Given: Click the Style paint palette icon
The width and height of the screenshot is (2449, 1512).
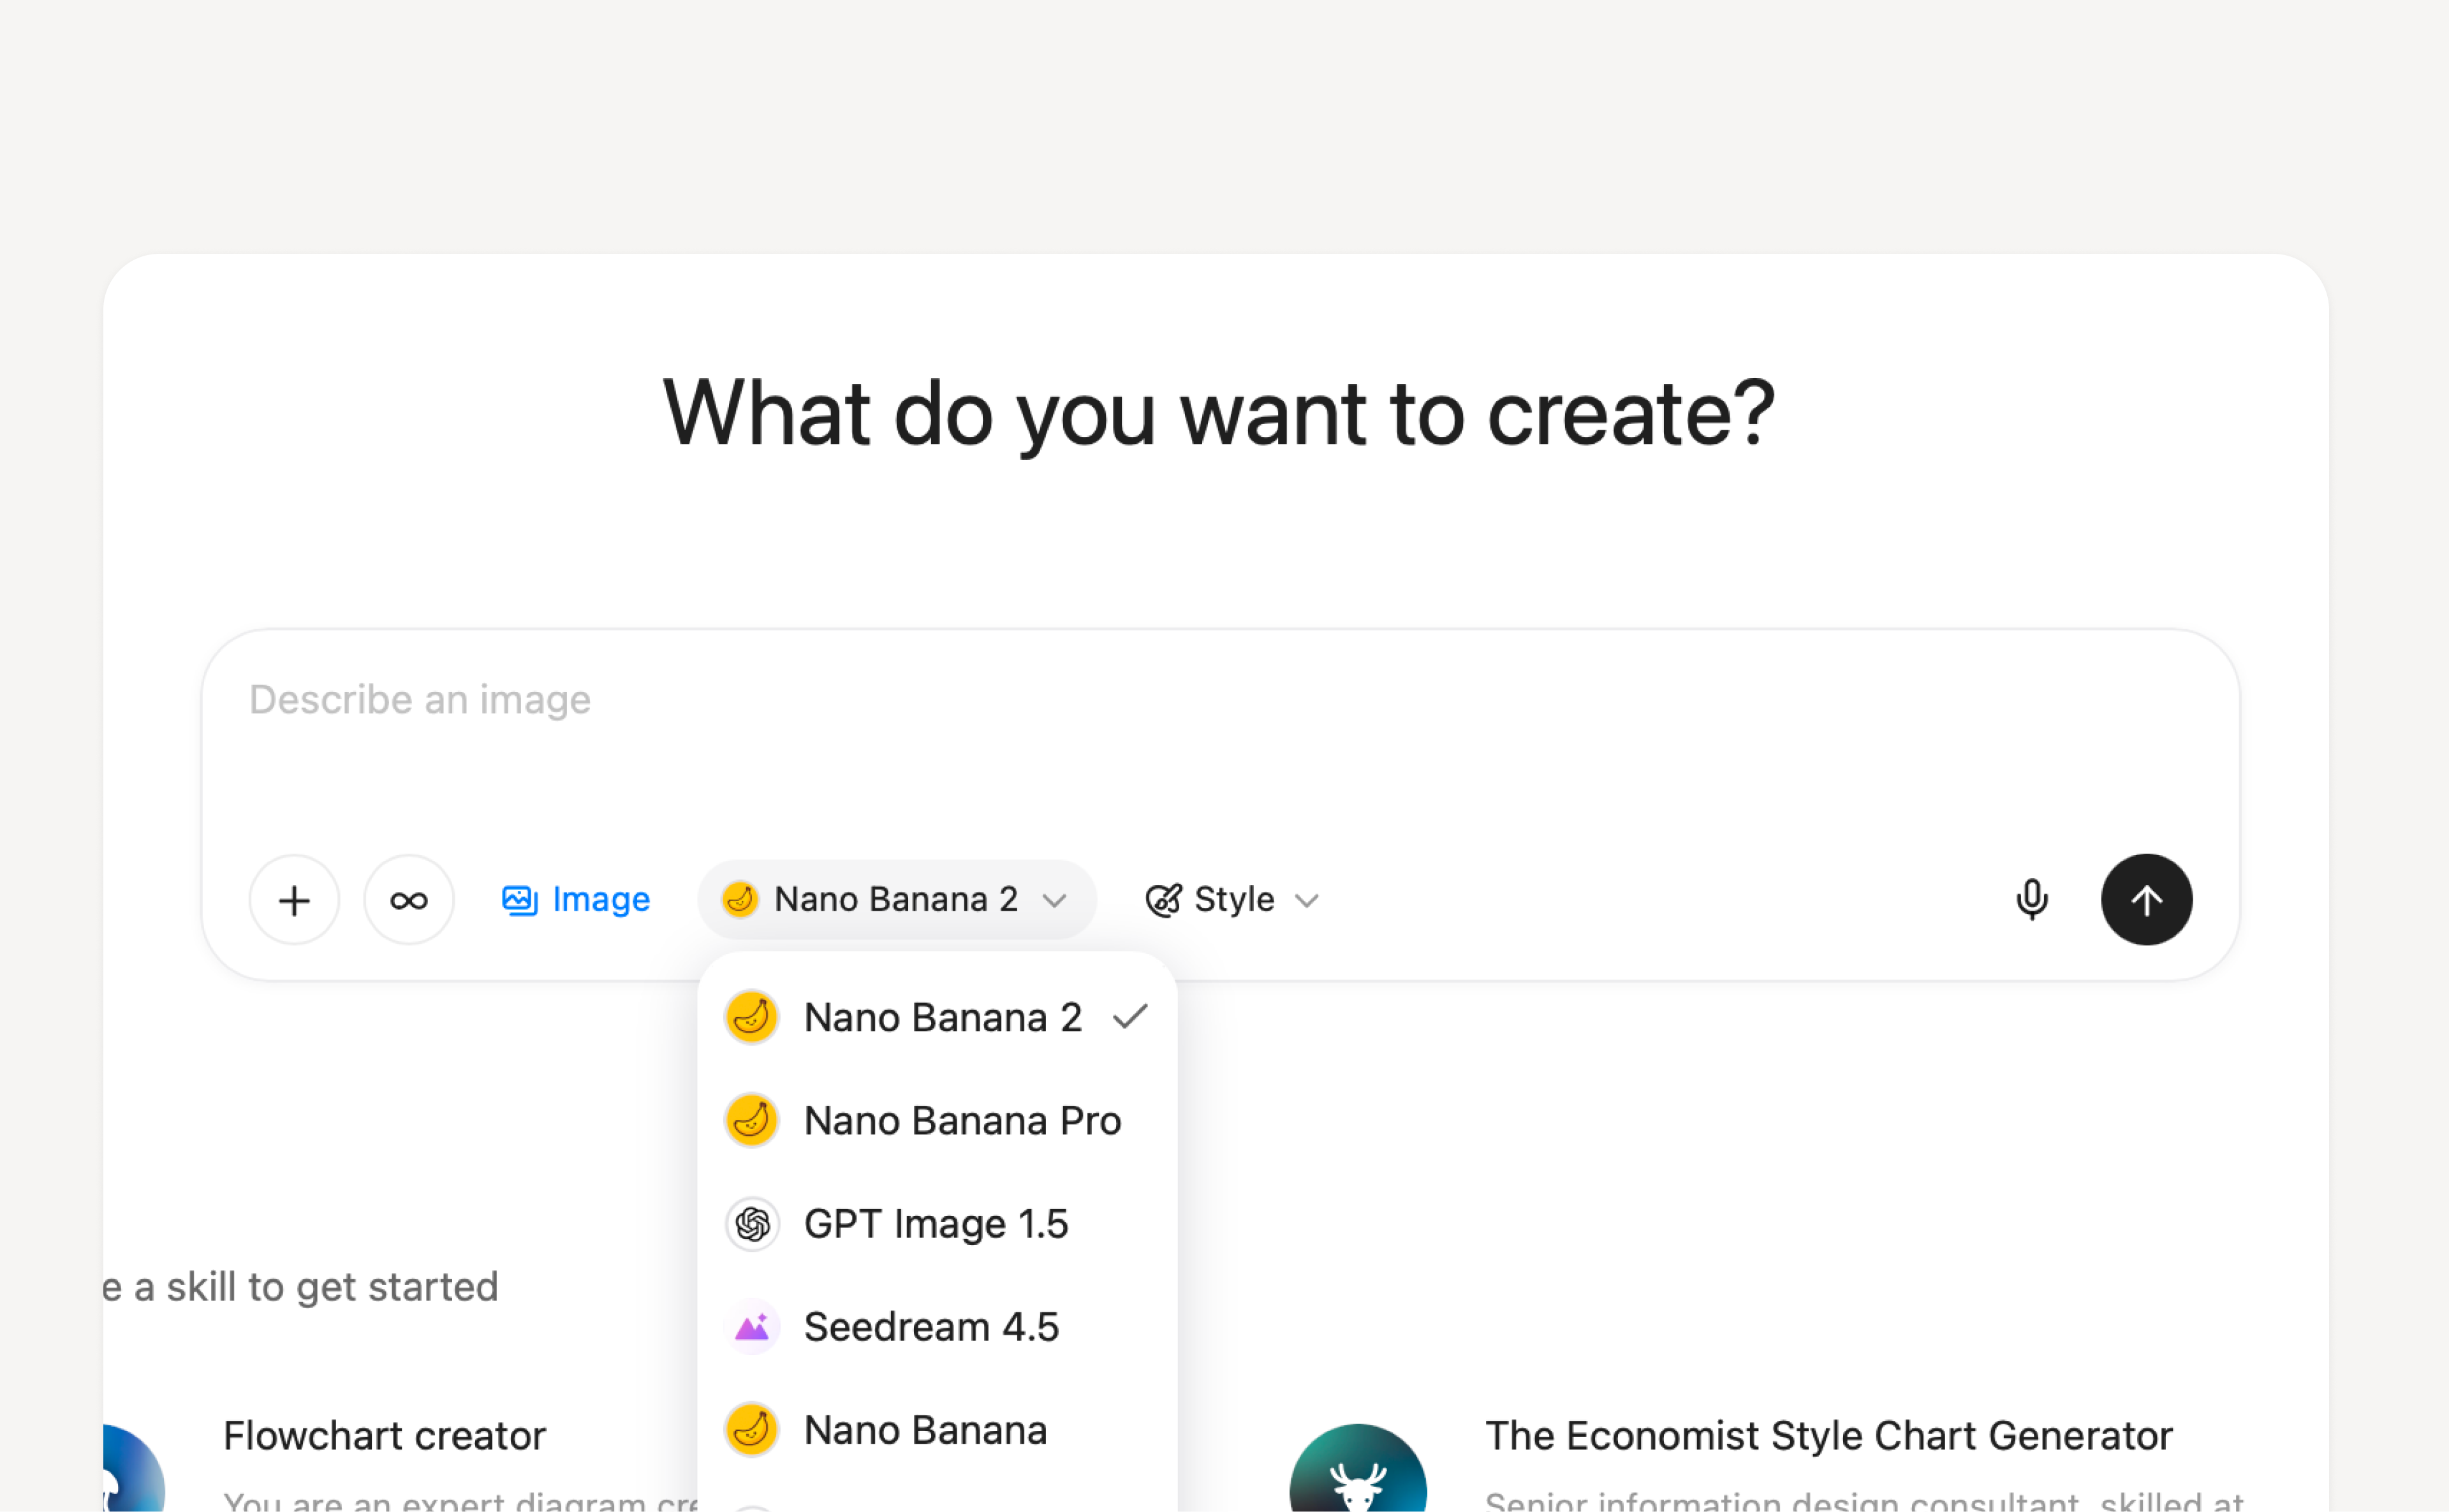Looking at the screenshot, I should coord(1163,900).
